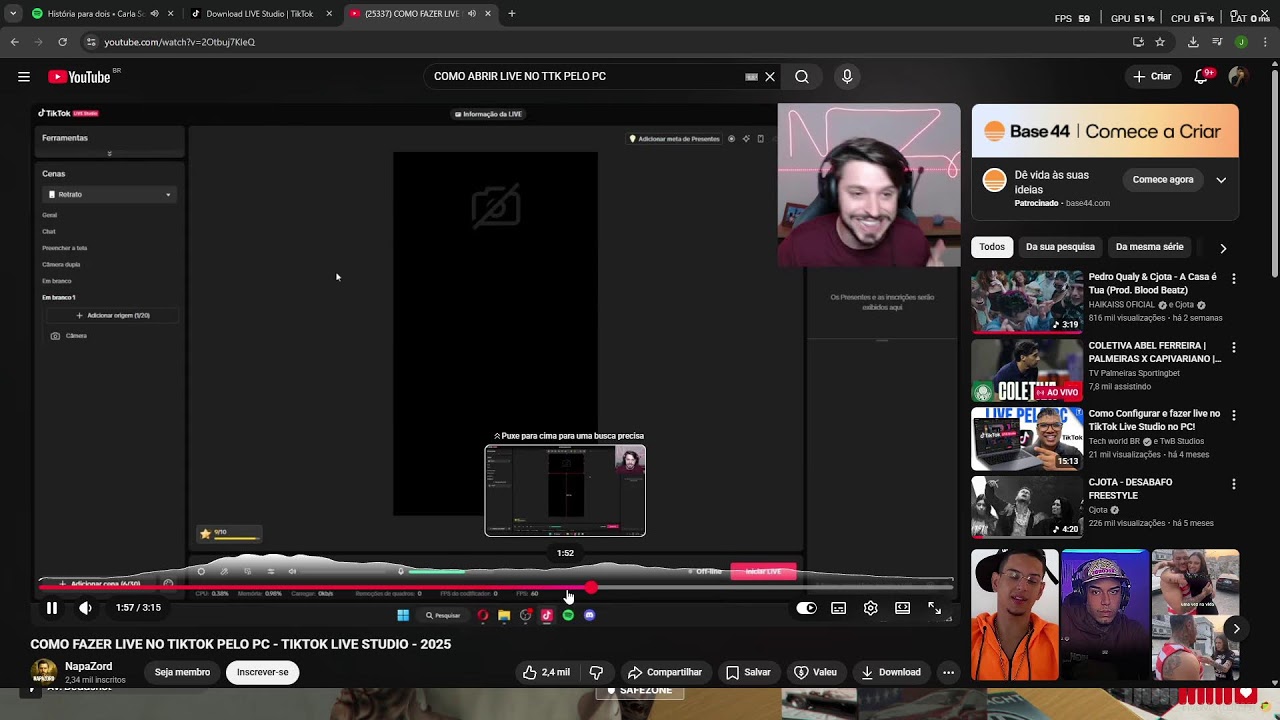1280x720 pixels.
Task: Open NapaZord channel avatar
Action: (x=44, y=672)
